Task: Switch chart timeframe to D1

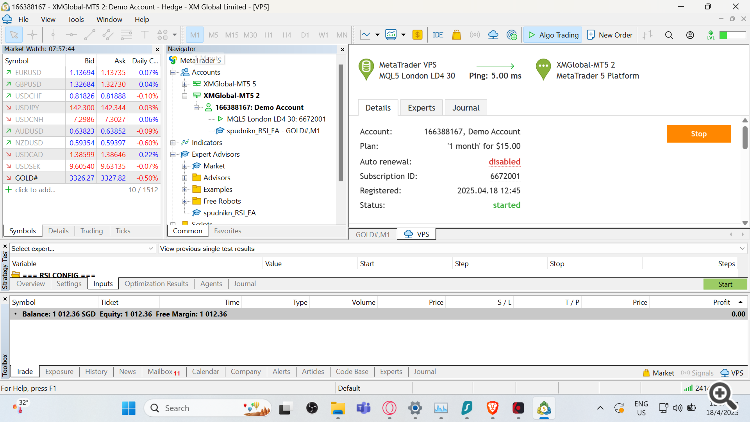Action: point(305,35)
